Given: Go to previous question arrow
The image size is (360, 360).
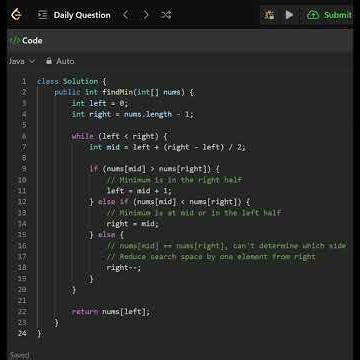Looking at the screenshot, I should click(x=125, y=15).
